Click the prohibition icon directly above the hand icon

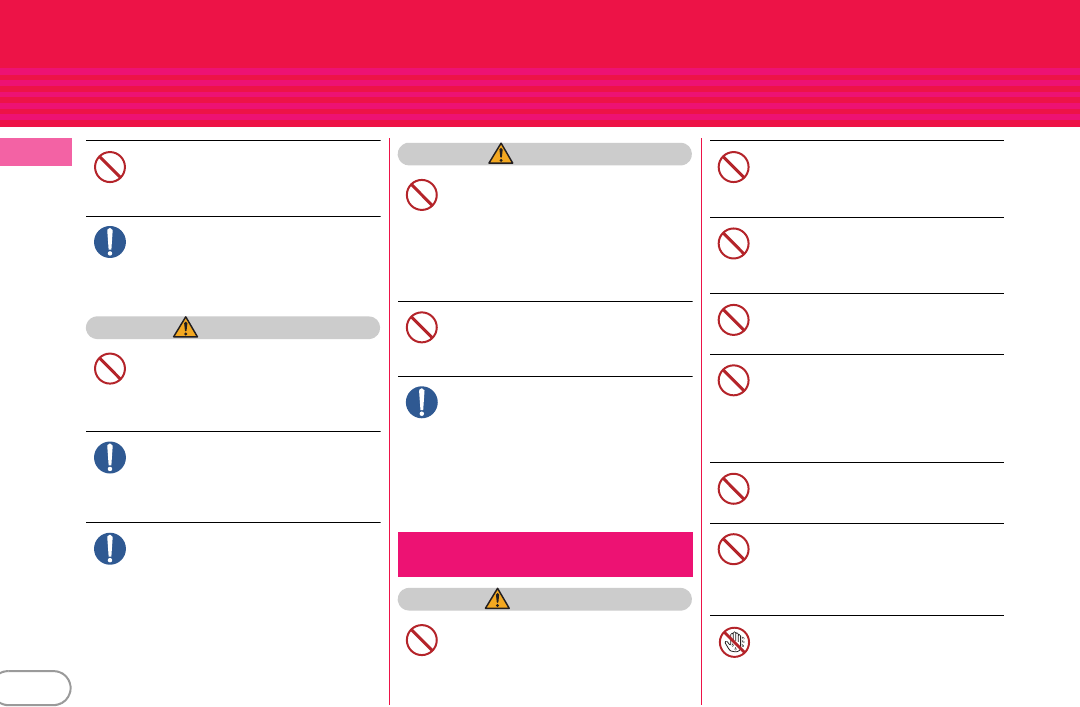(x=734, y=549)
